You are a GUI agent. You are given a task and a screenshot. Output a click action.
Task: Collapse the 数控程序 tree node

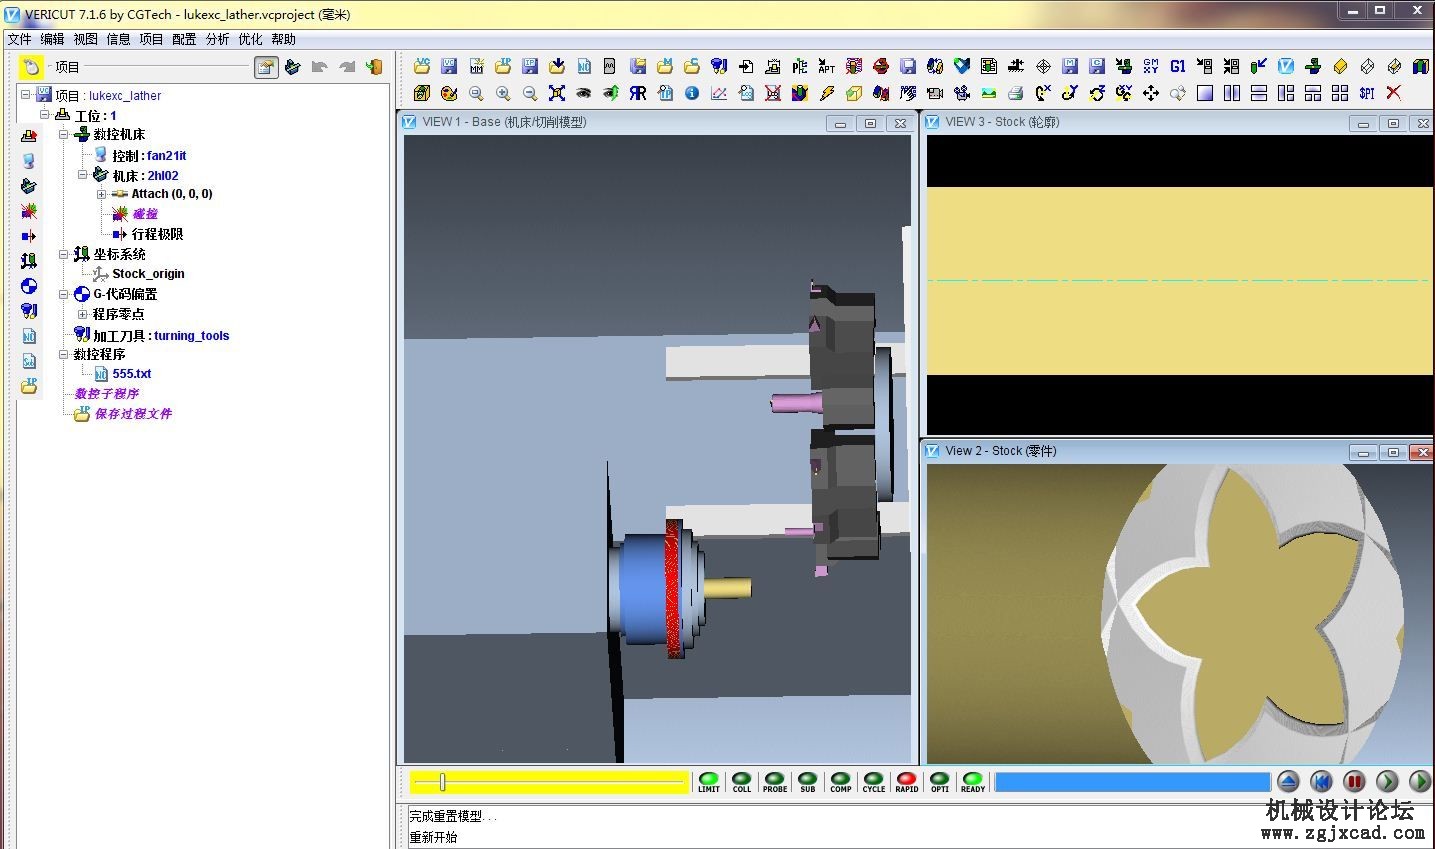(x=63, y=354)
